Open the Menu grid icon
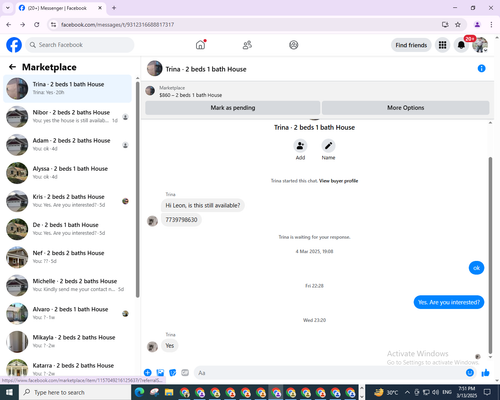The width and height of the screenshot is (500, 400). (442, 45)
